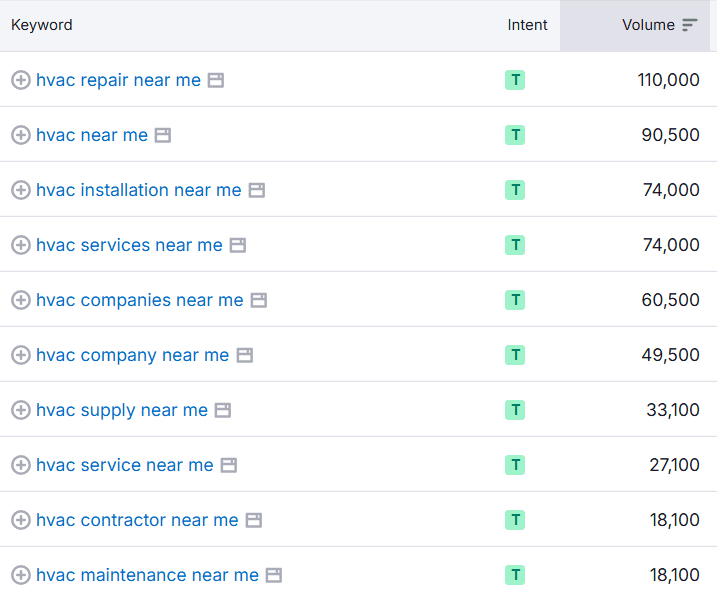717x600 pixels.
Task: Add 'hvac installation near me' plus icon
Action: tap(21, 190)
